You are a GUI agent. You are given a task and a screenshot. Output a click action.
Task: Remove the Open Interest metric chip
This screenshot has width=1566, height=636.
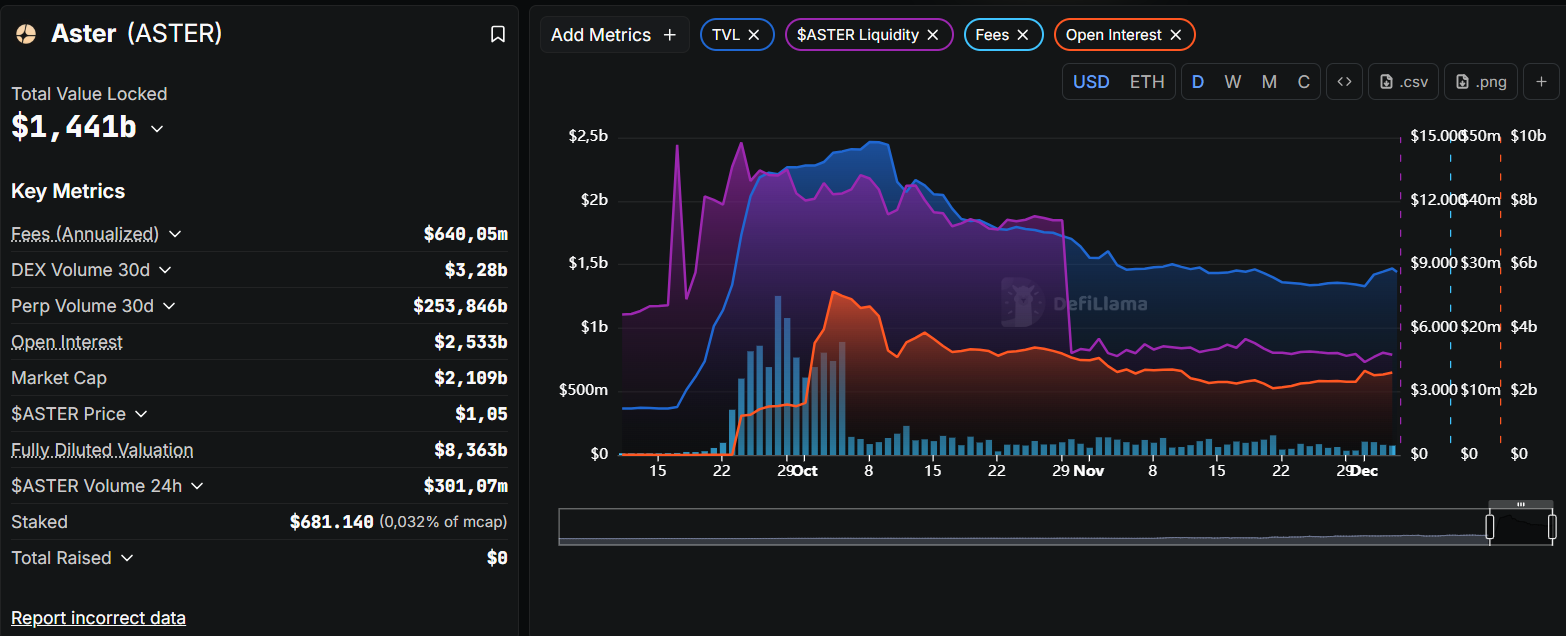[1176, 35]
